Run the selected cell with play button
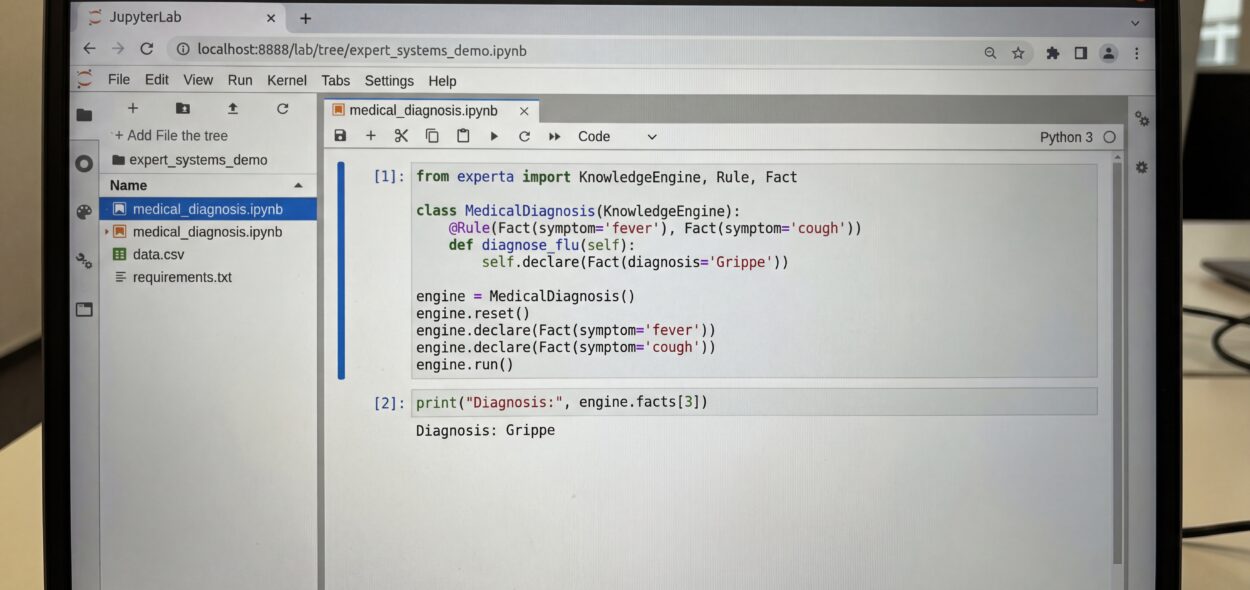Viewport: 1250px width, 590px height. pos(494,136)
